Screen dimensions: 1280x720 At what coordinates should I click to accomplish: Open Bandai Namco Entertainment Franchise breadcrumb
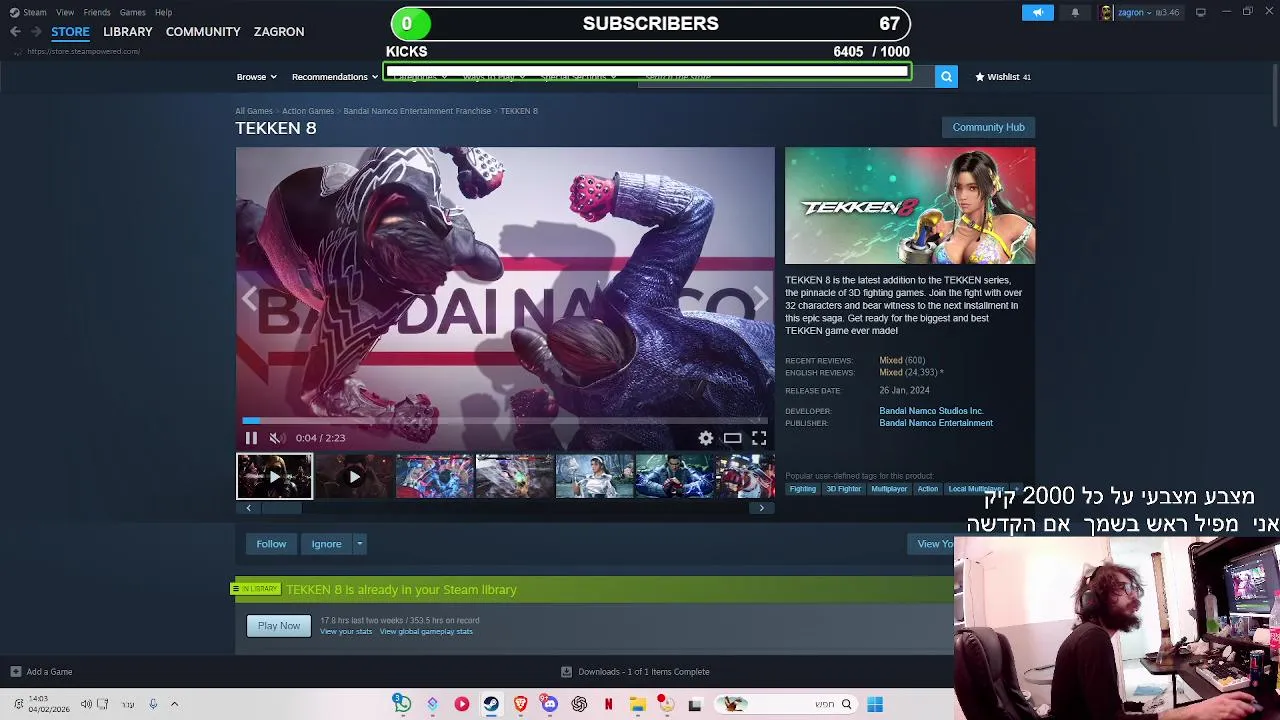(x=417, y=111)
